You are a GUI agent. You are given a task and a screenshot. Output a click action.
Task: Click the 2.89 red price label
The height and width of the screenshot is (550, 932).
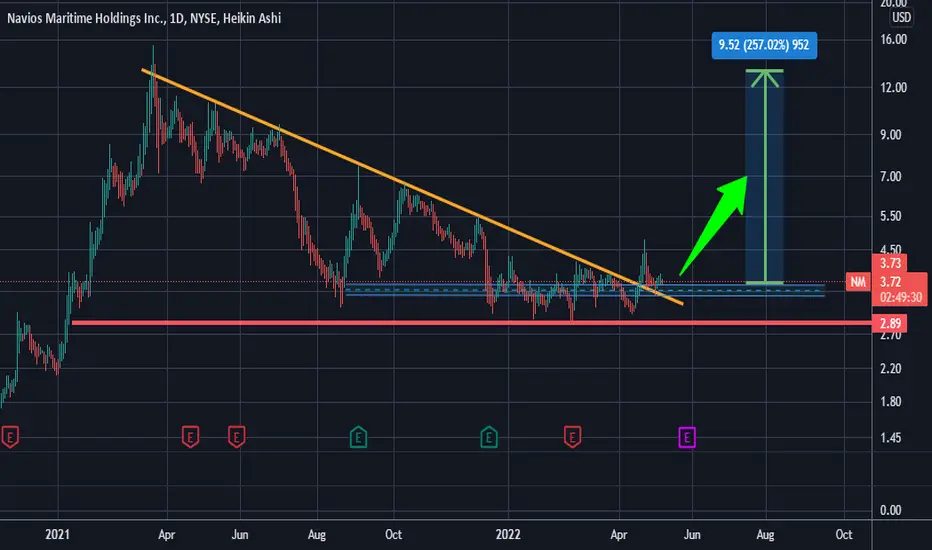click(890, 323)
